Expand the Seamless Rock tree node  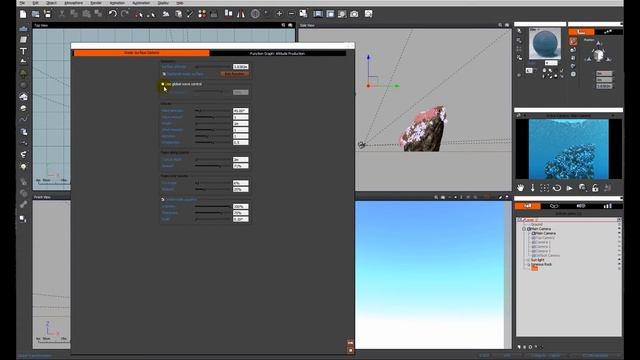tap(529, 264)
